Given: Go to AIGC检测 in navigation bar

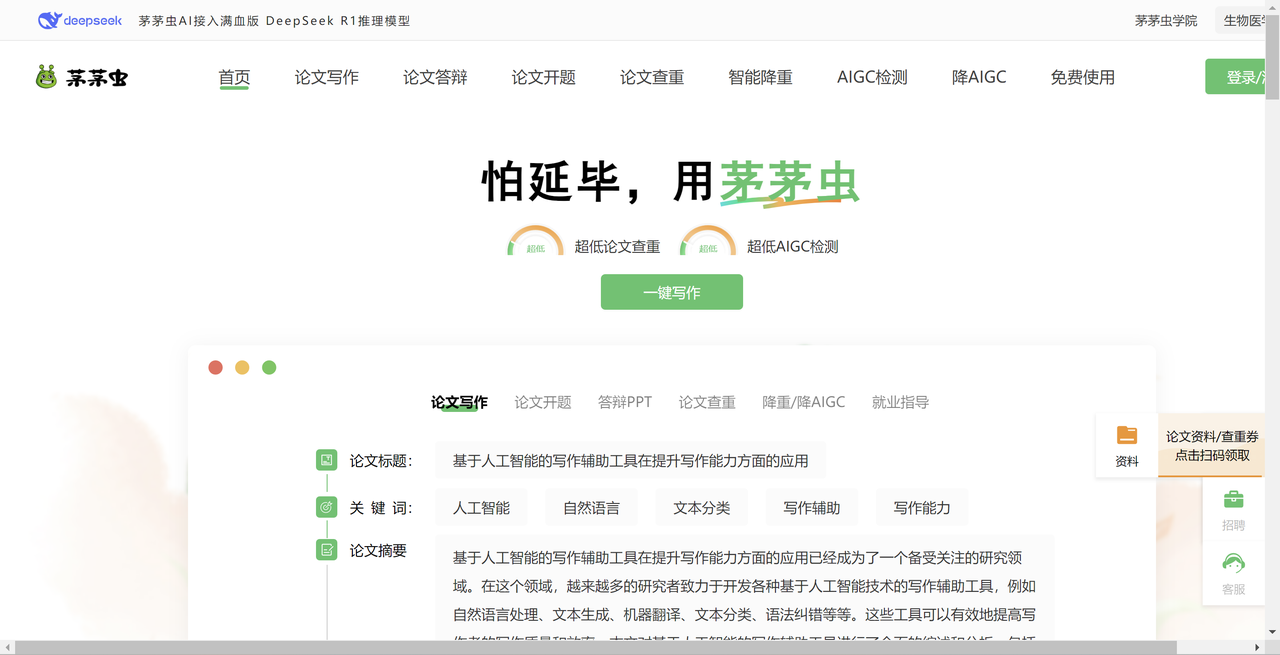Looking at the screenshot, I should 872,77.
